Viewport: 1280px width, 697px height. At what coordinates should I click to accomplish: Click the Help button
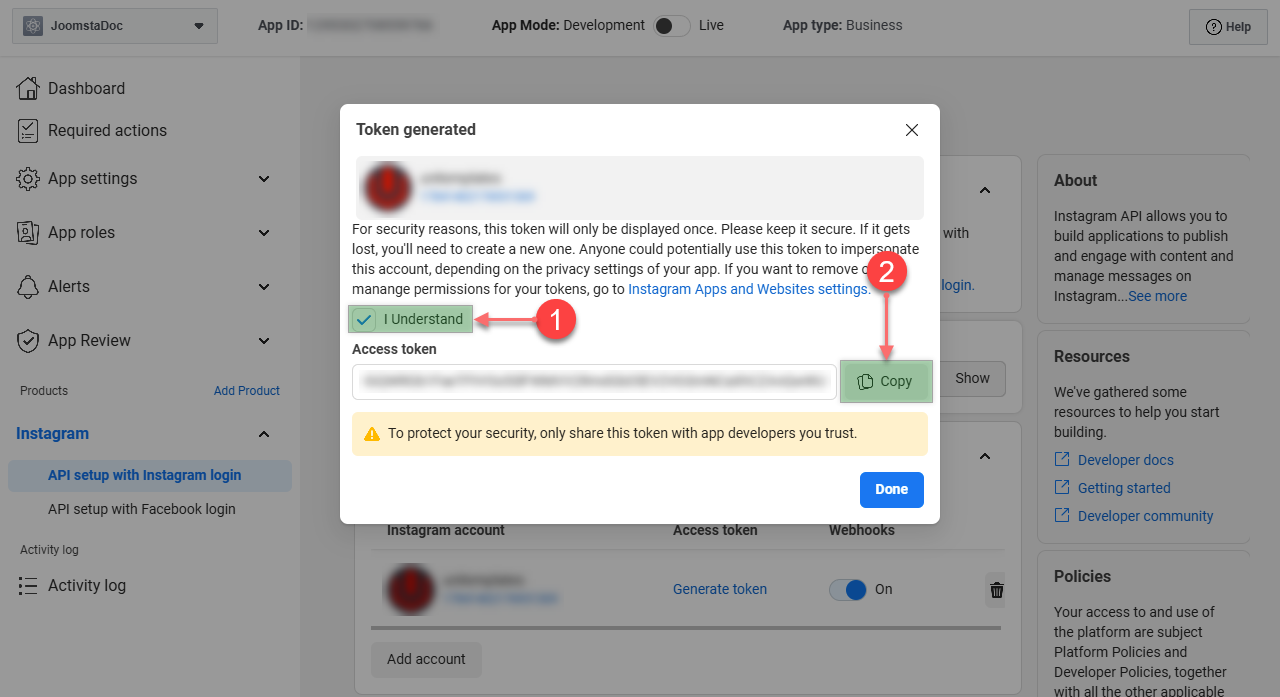tap(1228, 27)
